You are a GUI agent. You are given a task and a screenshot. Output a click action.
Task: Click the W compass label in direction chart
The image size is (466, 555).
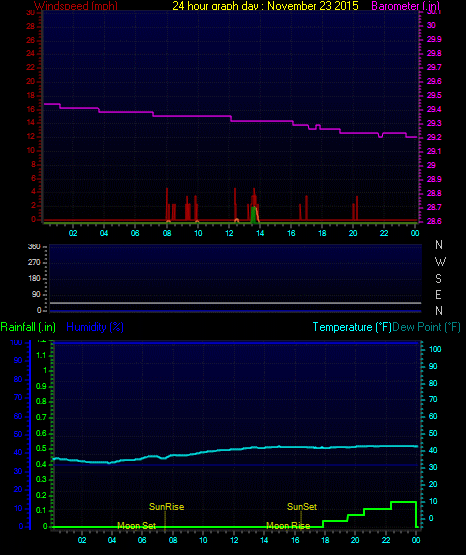(440, 262)
